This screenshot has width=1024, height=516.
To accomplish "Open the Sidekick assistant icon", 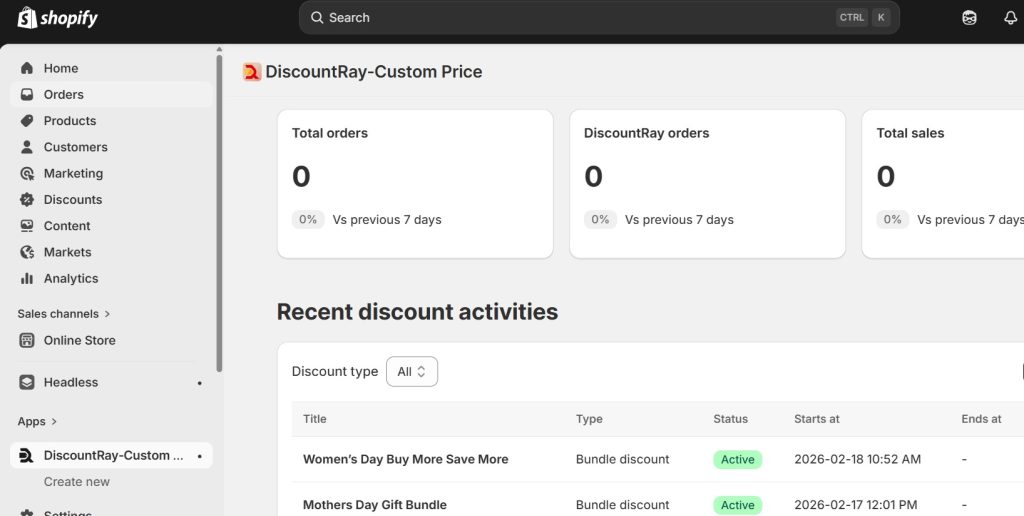I will 969,18.
